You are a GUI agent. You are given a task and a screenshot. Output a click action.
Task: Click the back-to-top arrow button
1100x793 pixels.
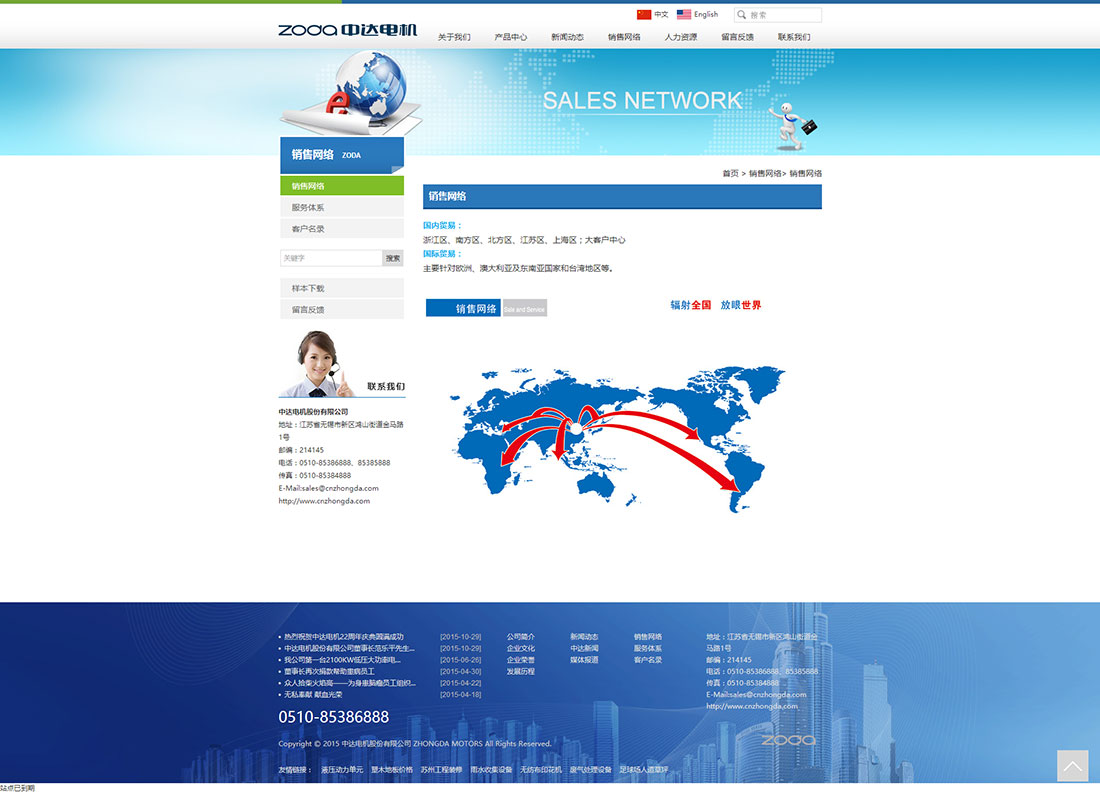pos(1072,766)
